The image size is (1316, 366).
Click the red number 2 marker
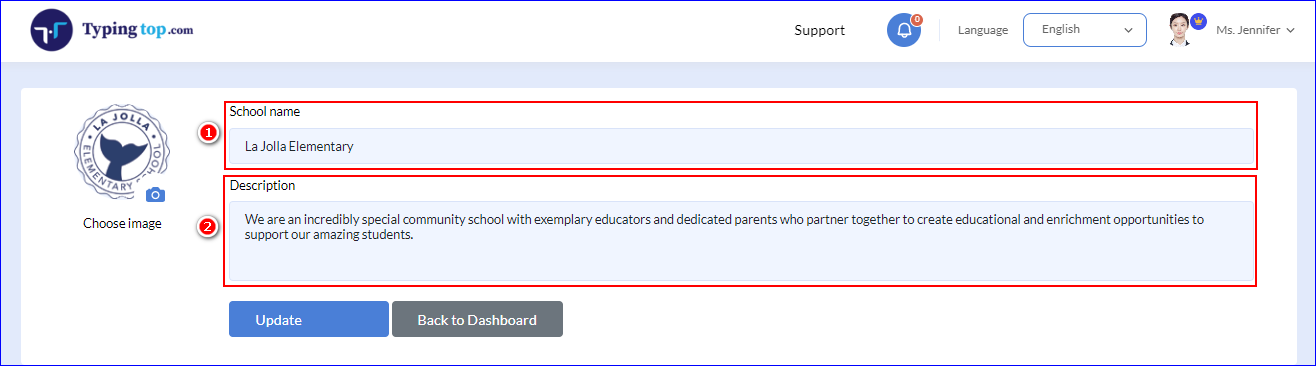click(208, 227)
